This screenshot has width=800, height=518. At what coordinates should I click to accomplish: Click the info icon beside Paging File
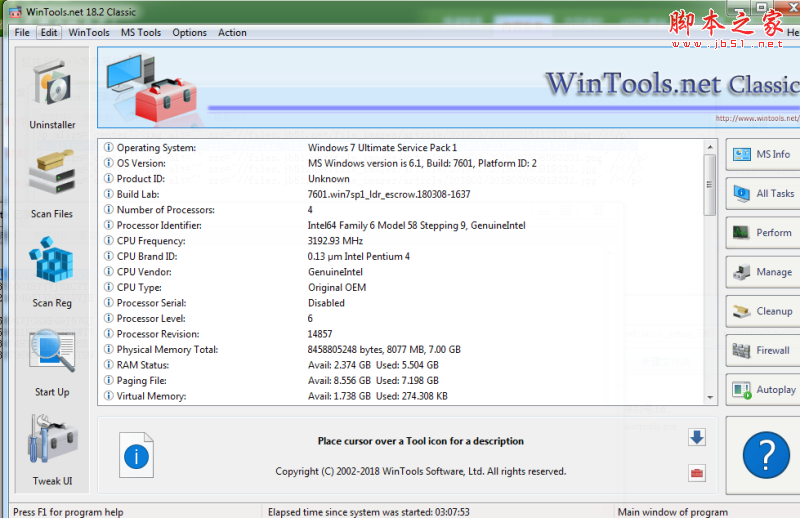109,380
